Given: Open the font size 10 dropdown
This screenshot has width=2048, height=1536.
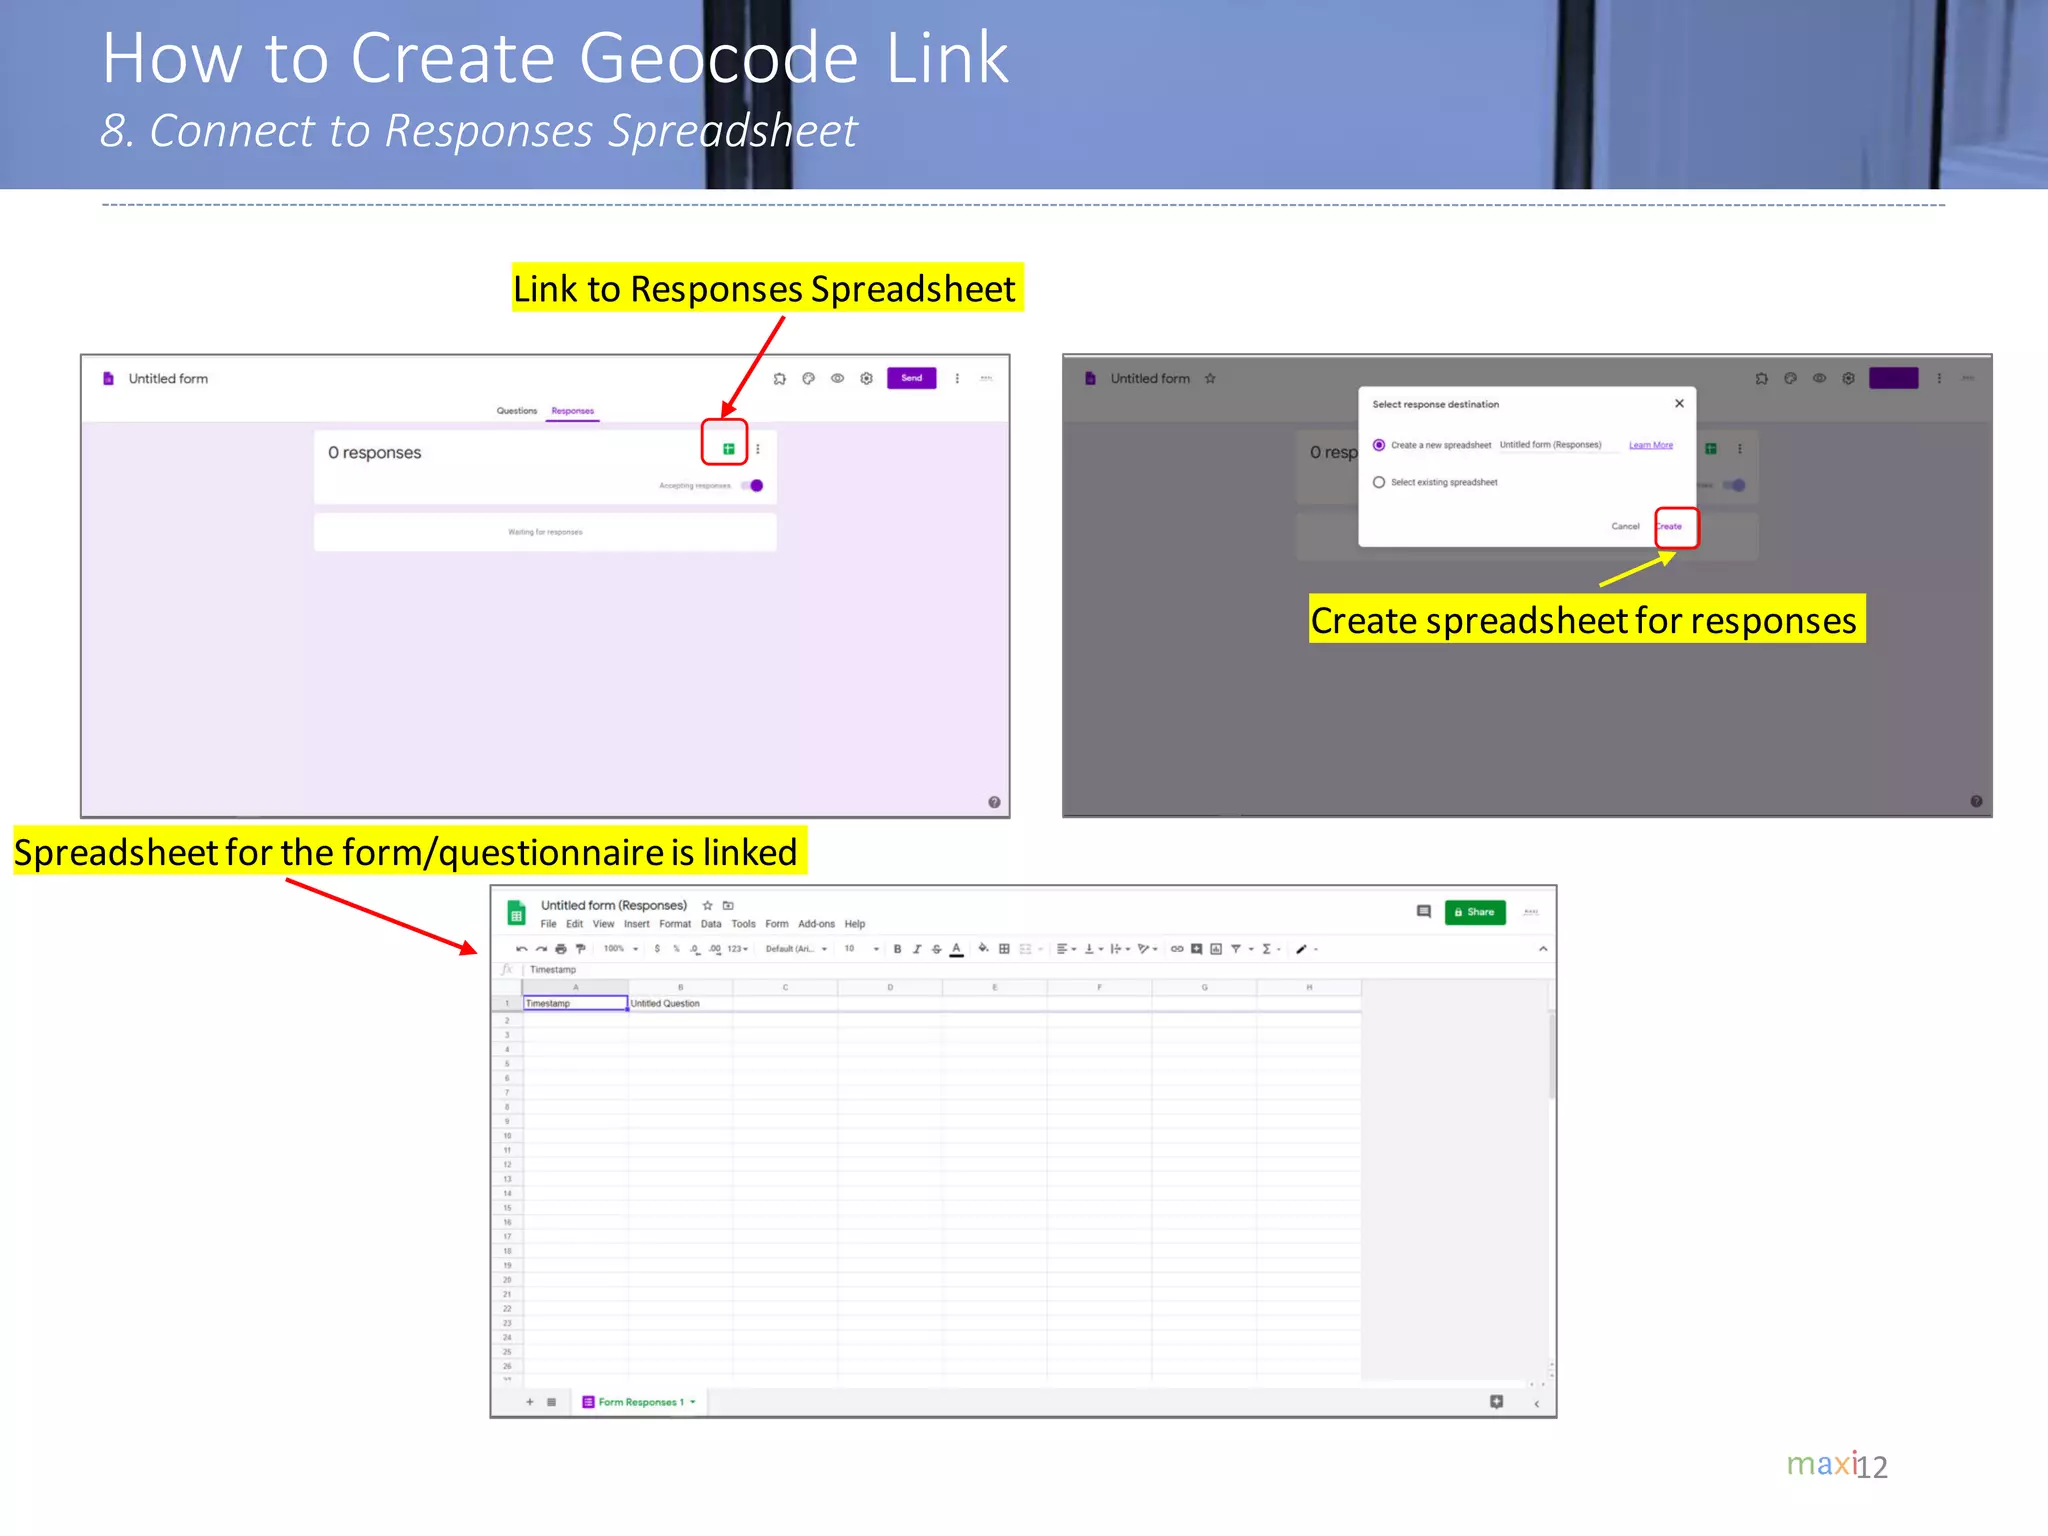Looking at the screenshot, I should pos(861,949).
